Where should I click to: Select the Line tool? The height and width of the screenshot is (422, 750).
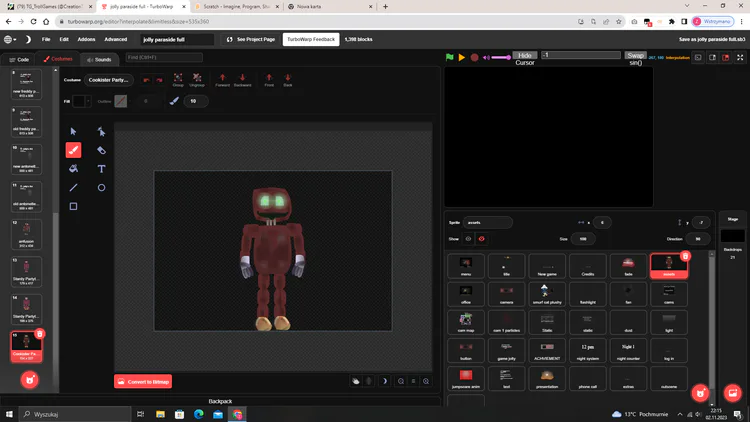(x=73, y=187)
